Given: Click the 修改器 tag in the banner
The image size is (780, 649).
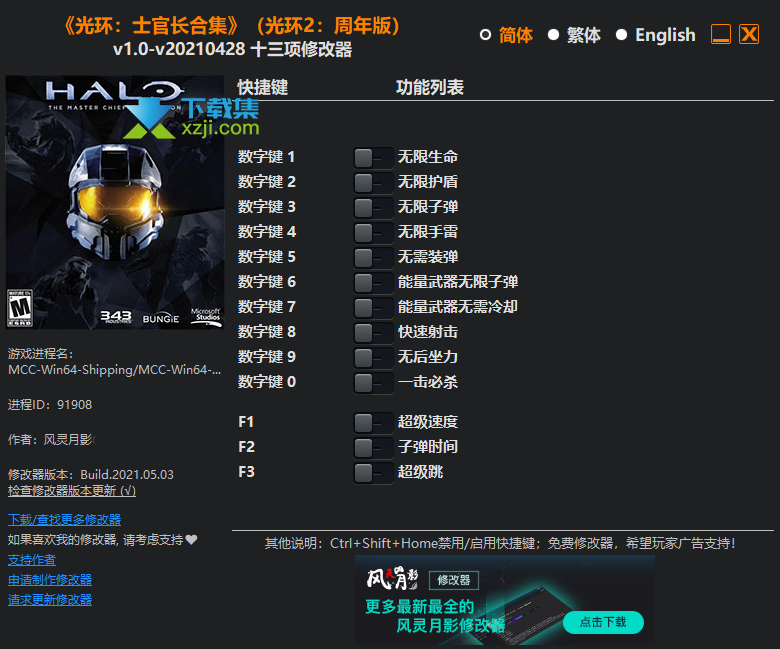Looking at the screenshot, I should click(454, 580).
